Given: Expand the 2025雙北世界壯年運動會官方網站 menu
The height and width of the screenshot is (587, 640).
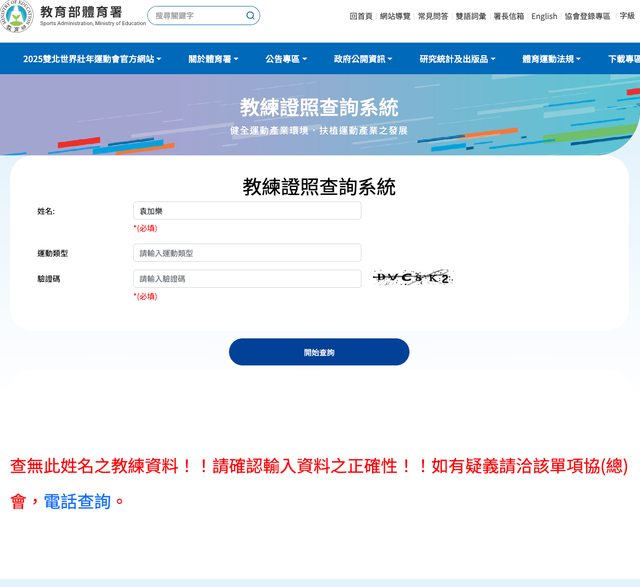Looking at the screenshot, I should pos(92,59).
